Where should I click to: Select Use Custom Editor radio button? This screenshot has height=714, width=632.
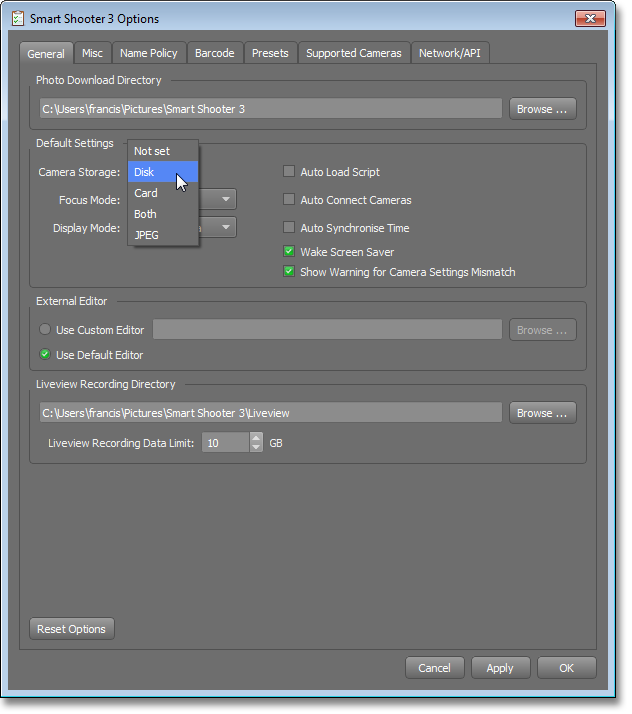[45, 330]
